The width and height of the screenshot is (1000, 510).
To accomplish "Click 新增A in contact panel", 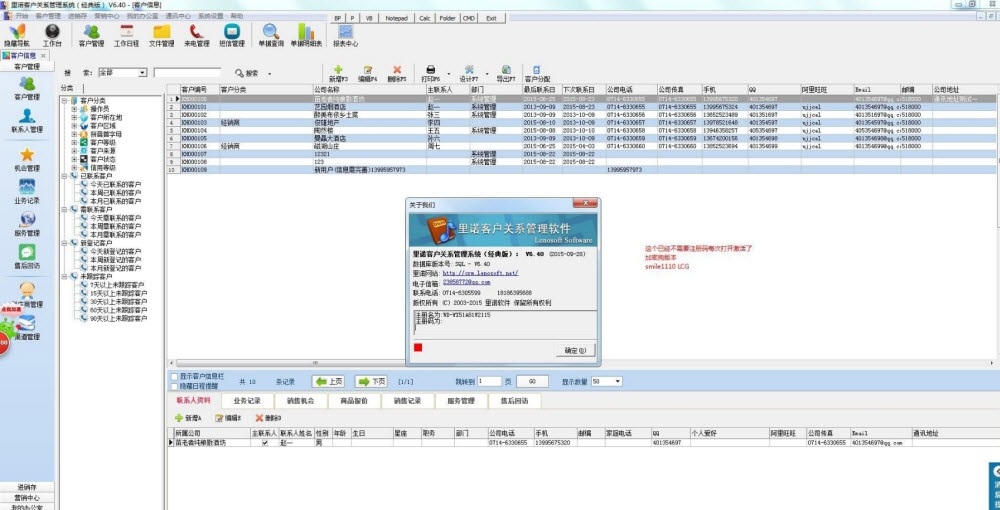I will tap(188, 418).
